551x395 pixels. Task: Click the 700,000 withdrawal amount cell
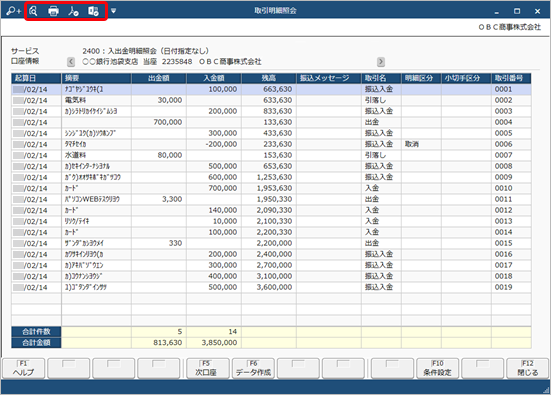pyautogui.click(x=159, y=122)
